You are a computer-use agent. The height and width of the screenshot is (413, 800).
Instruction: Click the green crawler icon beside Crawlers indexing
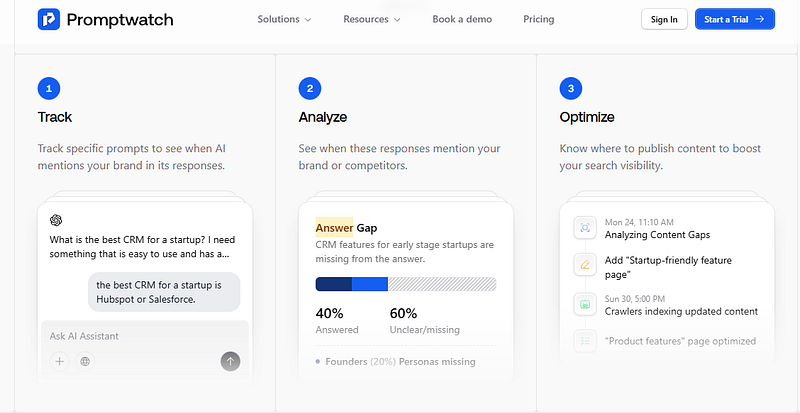(x=585, y=304)
